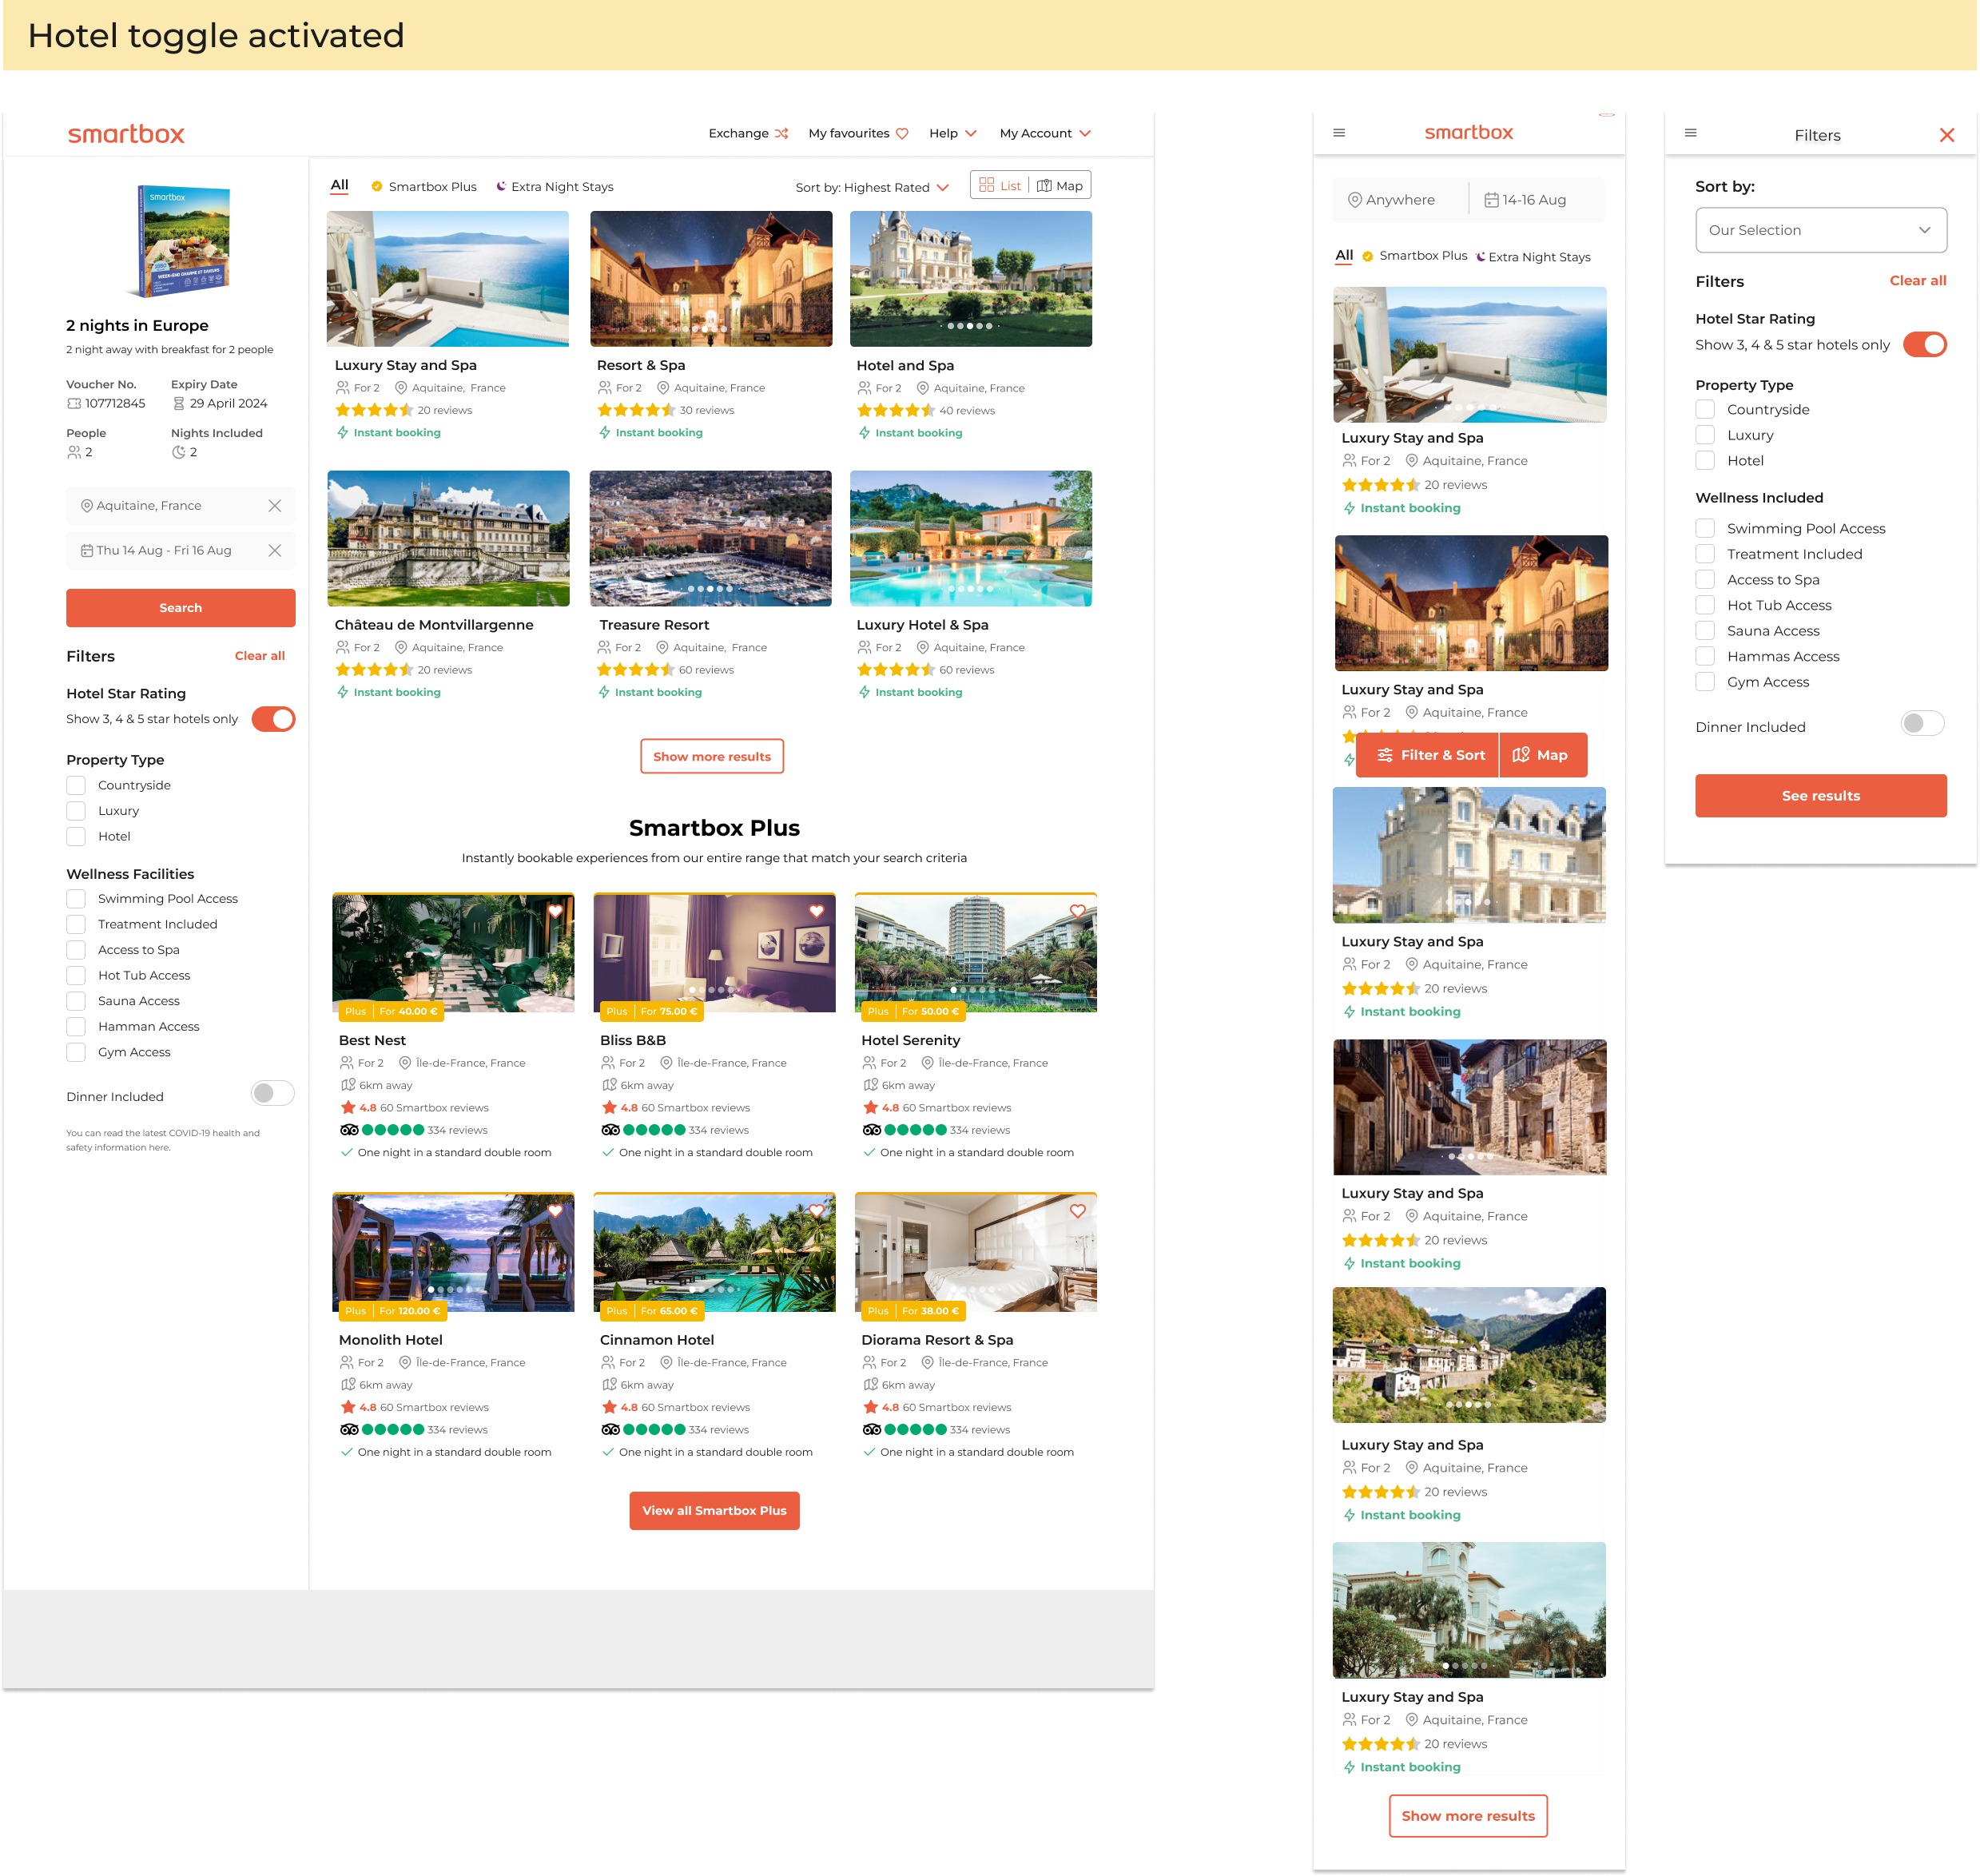Check Swimming Pool Access in desktop filters

[76, 898]
